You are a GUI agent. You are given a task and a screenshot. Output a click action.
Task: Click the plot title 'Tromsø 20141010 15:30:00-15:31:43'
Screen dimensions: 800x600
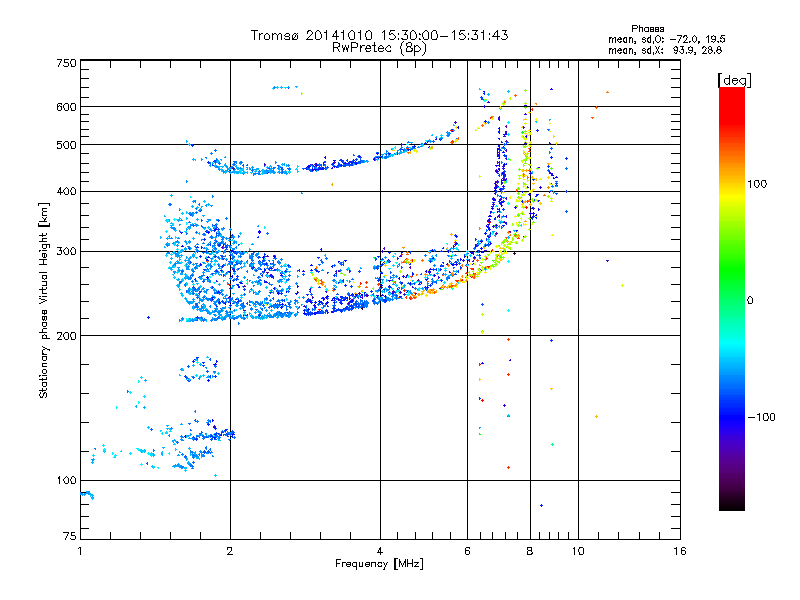pyautogui.click(x=379, y=35)
